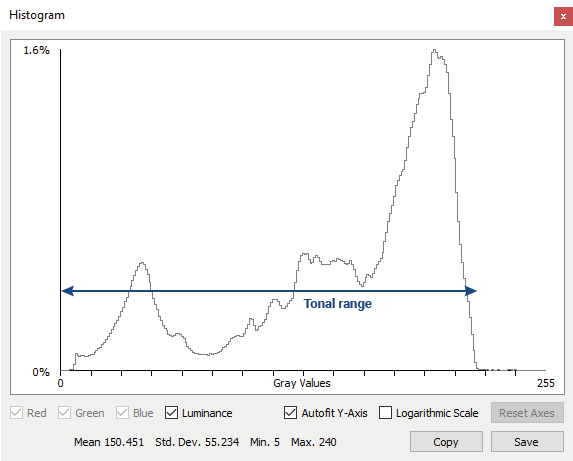Uncheck the Luminance checkbox

tap(171, 413)
